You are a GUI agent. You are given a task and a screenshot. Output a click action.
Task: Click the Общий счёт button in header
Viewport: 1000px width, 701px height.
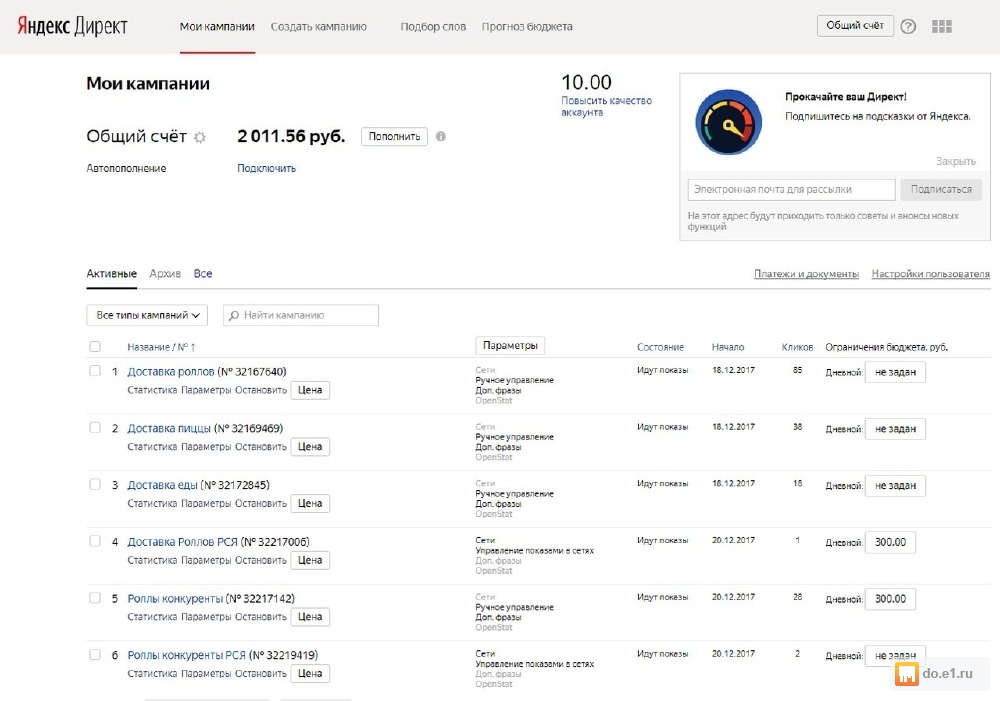click(855, 26)
